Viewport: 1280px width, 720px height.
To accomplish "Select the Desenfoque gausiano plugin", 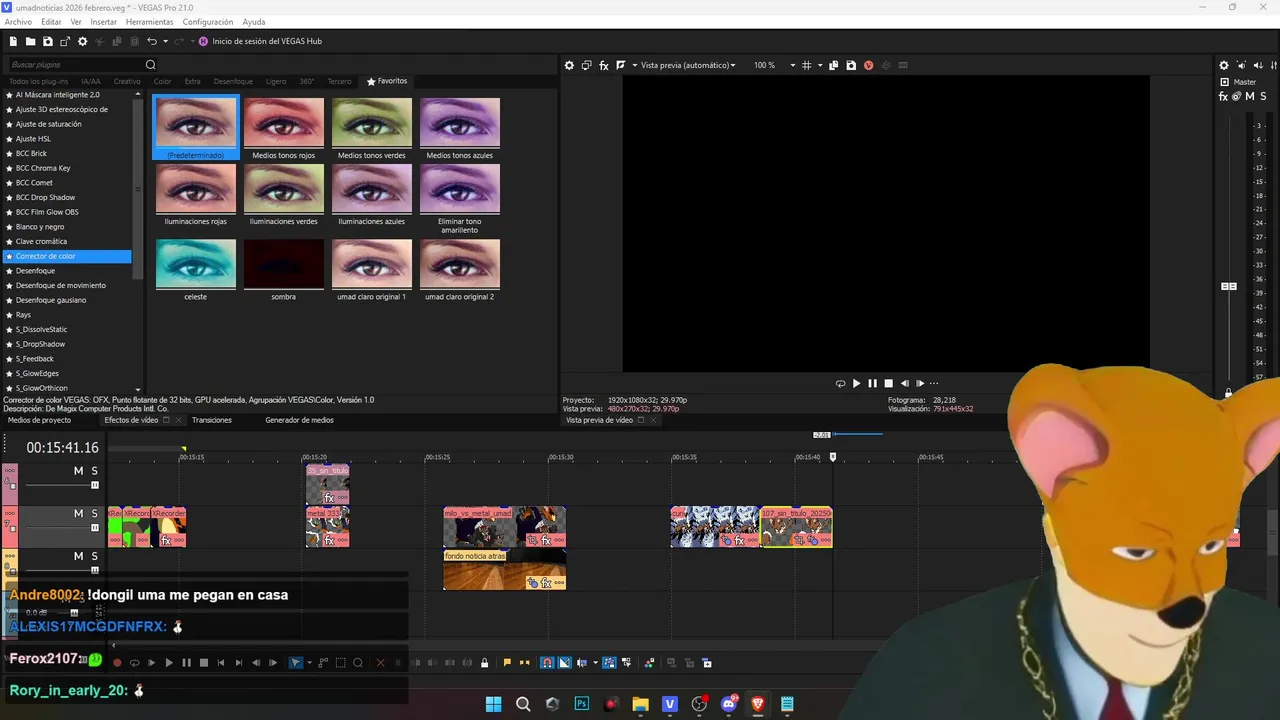I will (51, 300).
